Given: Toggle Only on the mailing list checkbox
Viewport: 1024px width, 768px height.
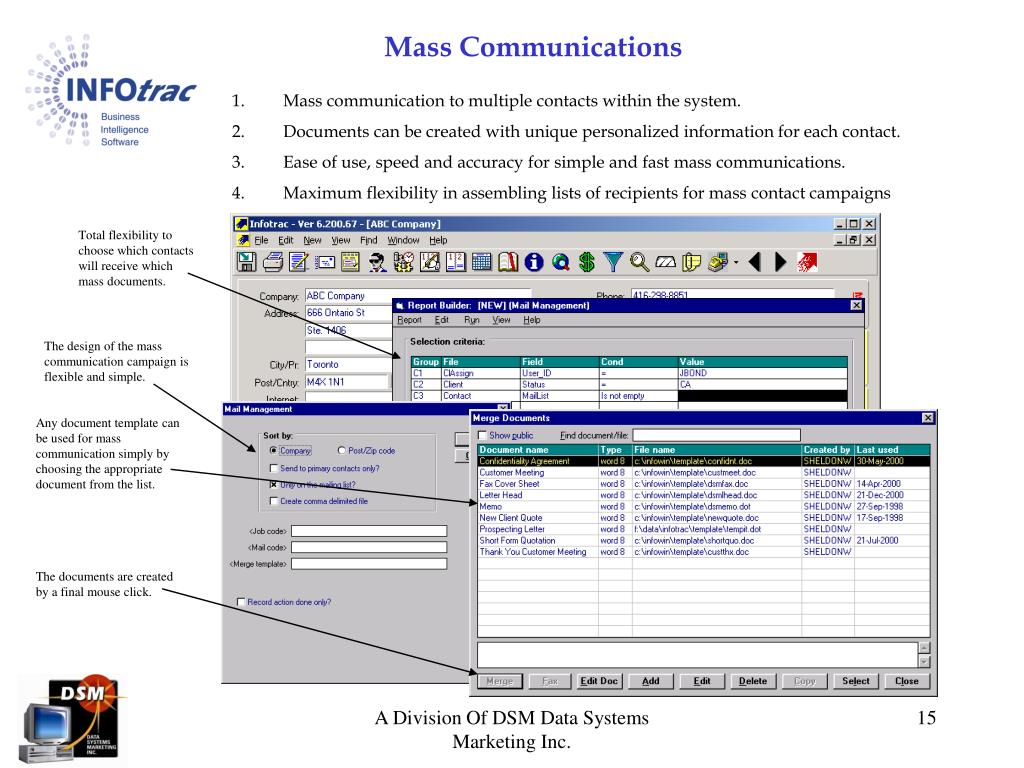Looking at the screenshot, I should [274, 485].
